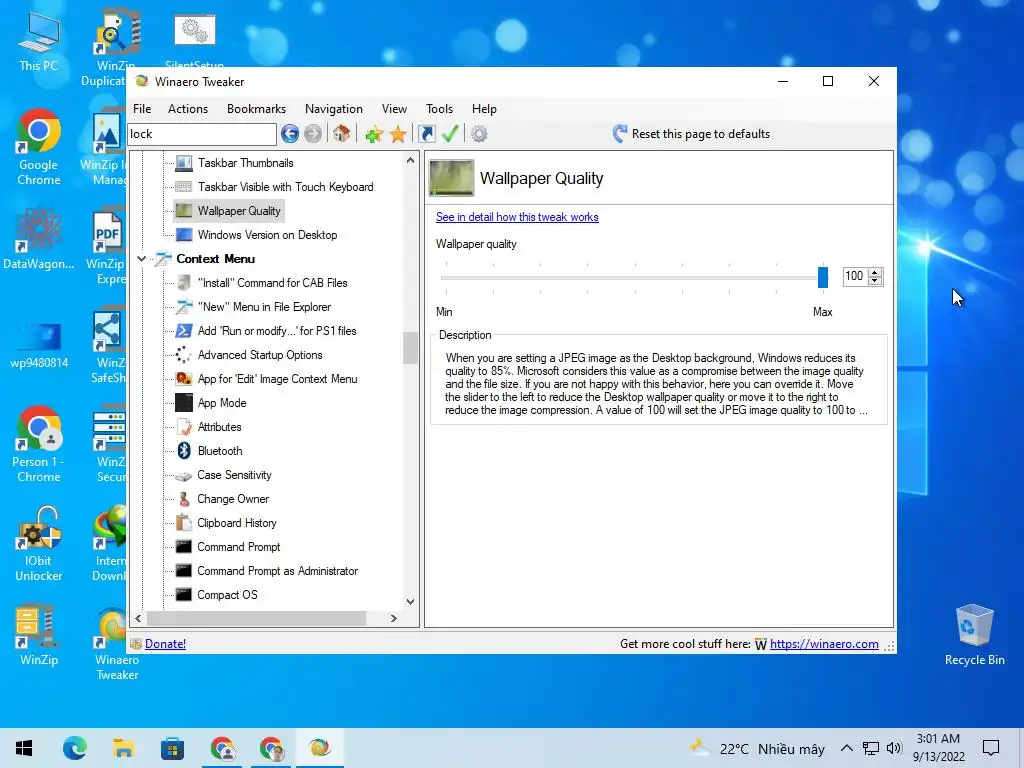1024x768 pixels.
Task: Click the search box containing 'lock'
Action: click(x=202, y=134)
